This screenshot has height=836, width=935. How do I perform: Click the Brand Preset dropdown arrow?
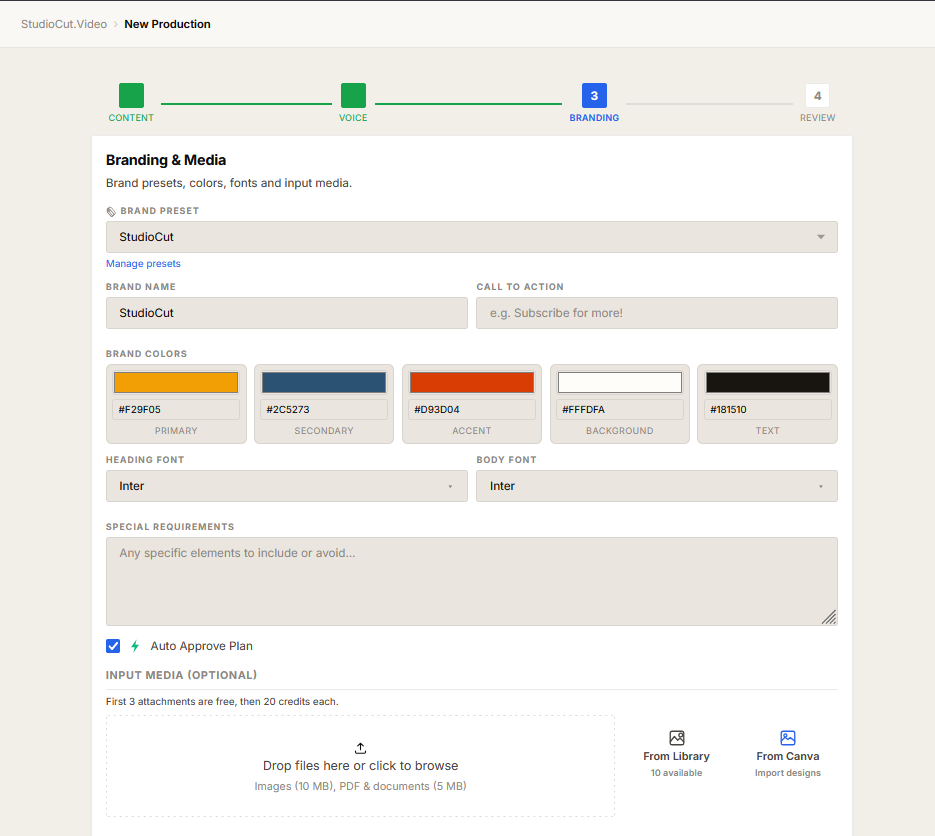(821, 237)
